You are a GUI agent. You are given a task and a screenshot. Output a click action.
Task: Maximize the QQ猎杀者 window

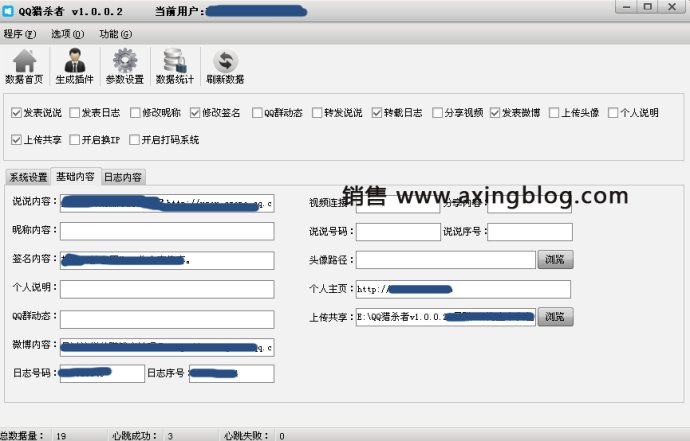(648, 7)
